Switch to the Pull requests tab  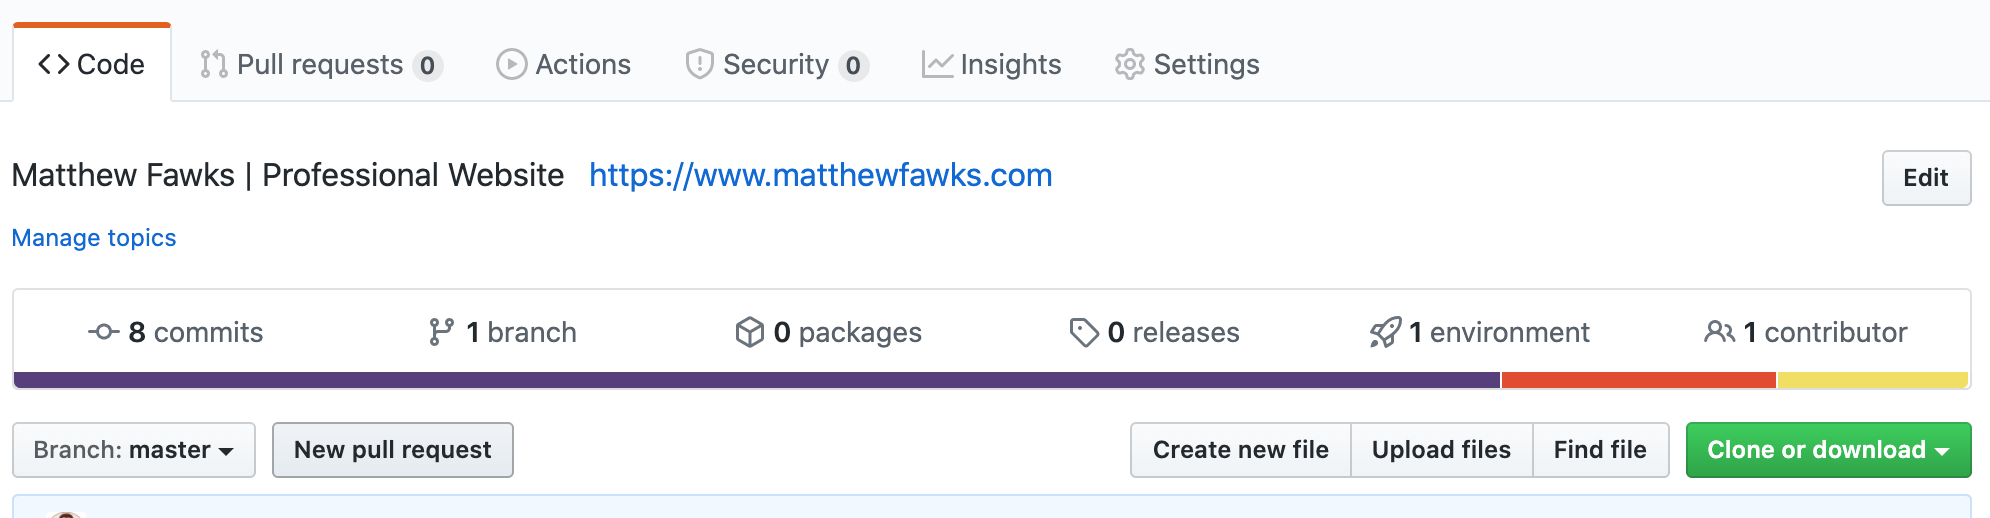coord(321,65)
